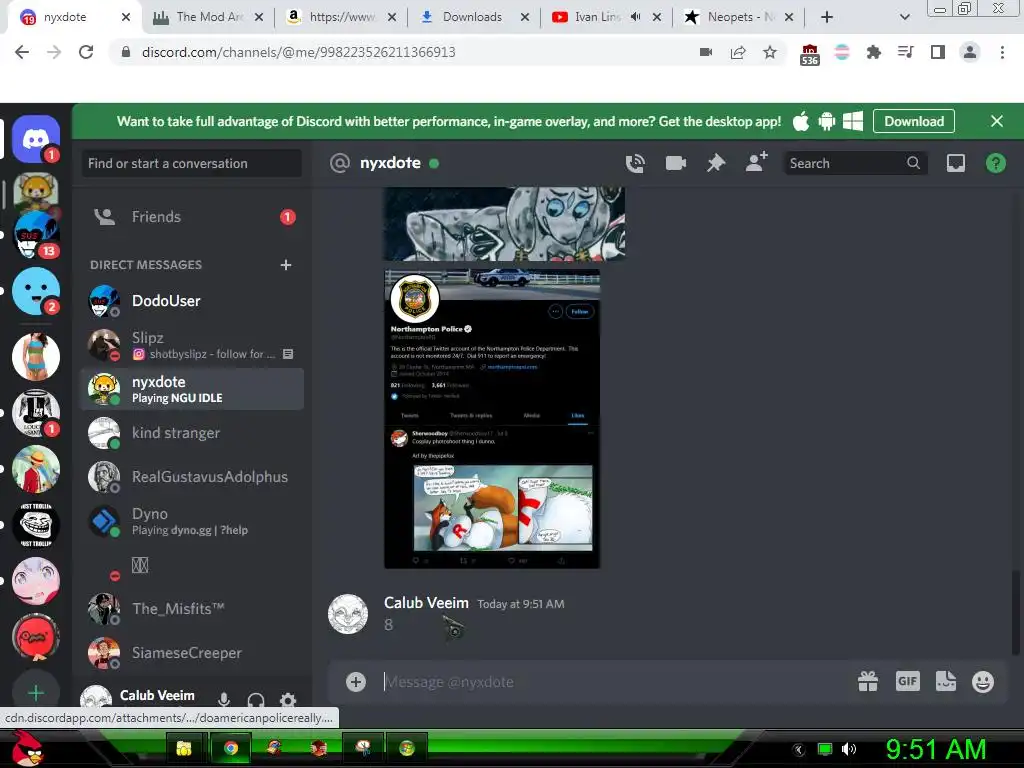Open the server with 13 notifications
1024x768 pixels.
(x=36, y=234)
